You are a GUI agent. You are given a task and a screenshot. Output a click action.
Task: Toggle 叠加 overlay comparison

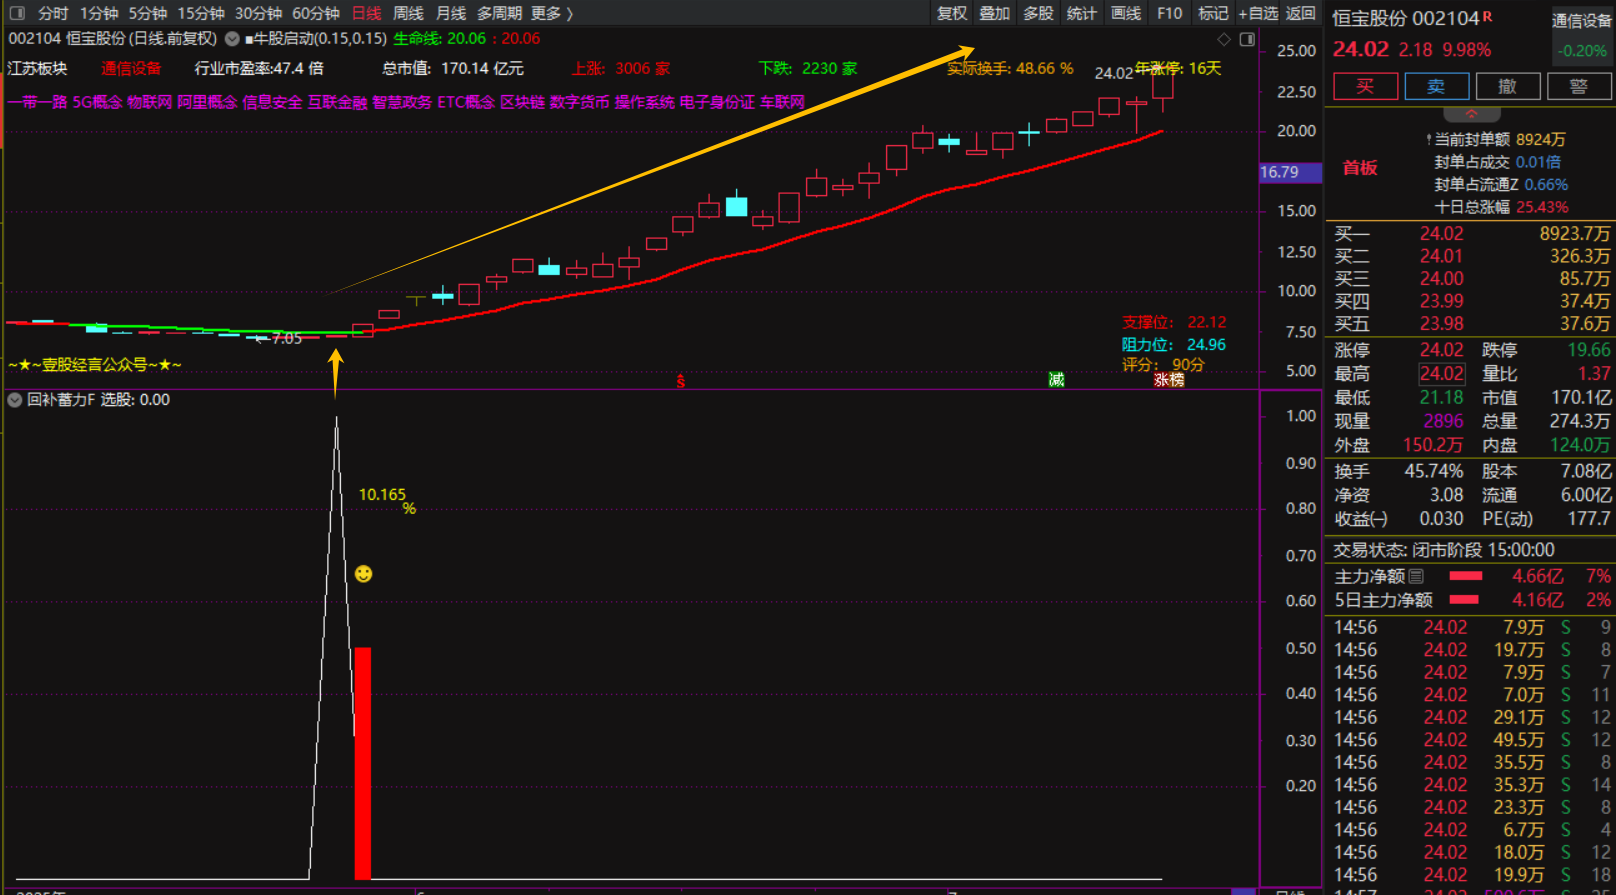(994, 13)
